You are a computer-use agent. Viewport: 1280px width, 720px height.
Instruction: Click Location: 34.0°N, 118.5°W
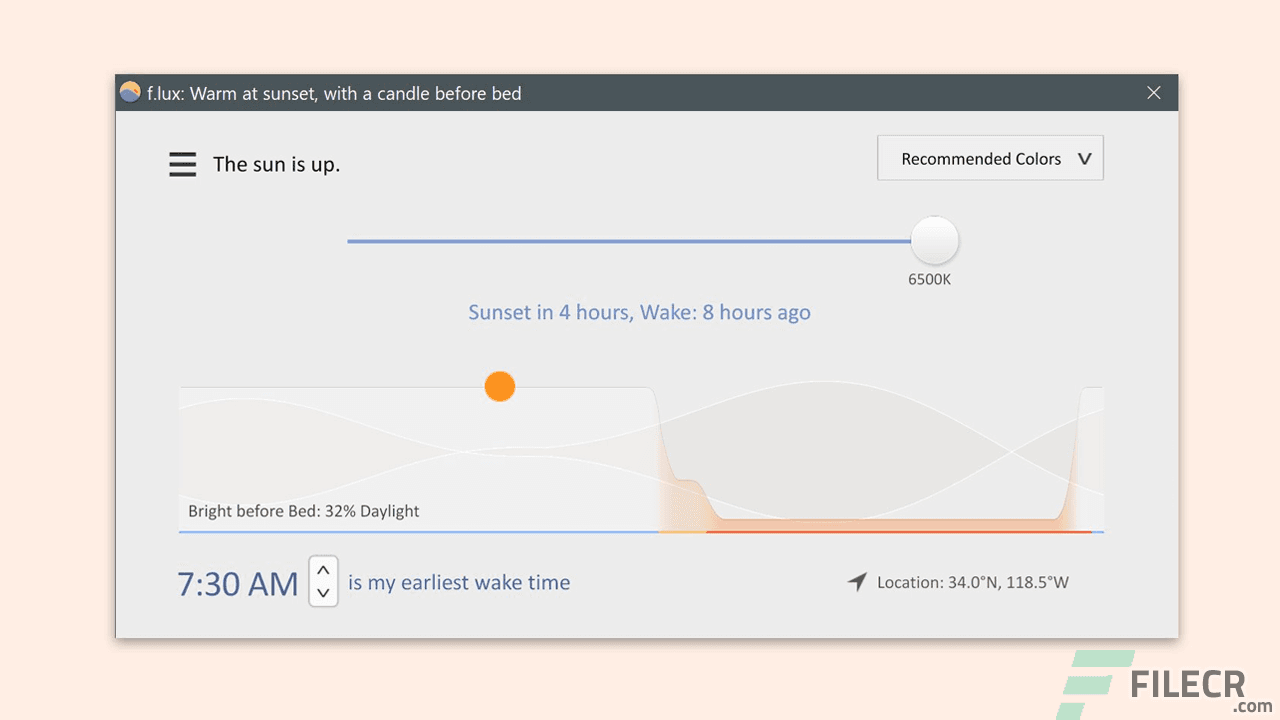point(973,582)
